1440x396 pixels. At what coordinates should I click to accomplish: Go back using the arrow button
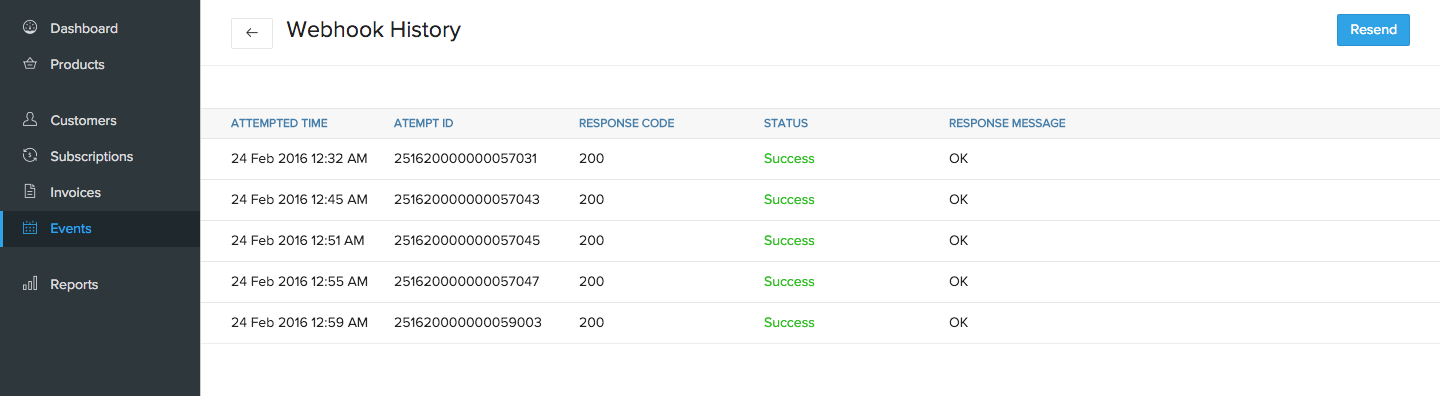coord(252,32)
